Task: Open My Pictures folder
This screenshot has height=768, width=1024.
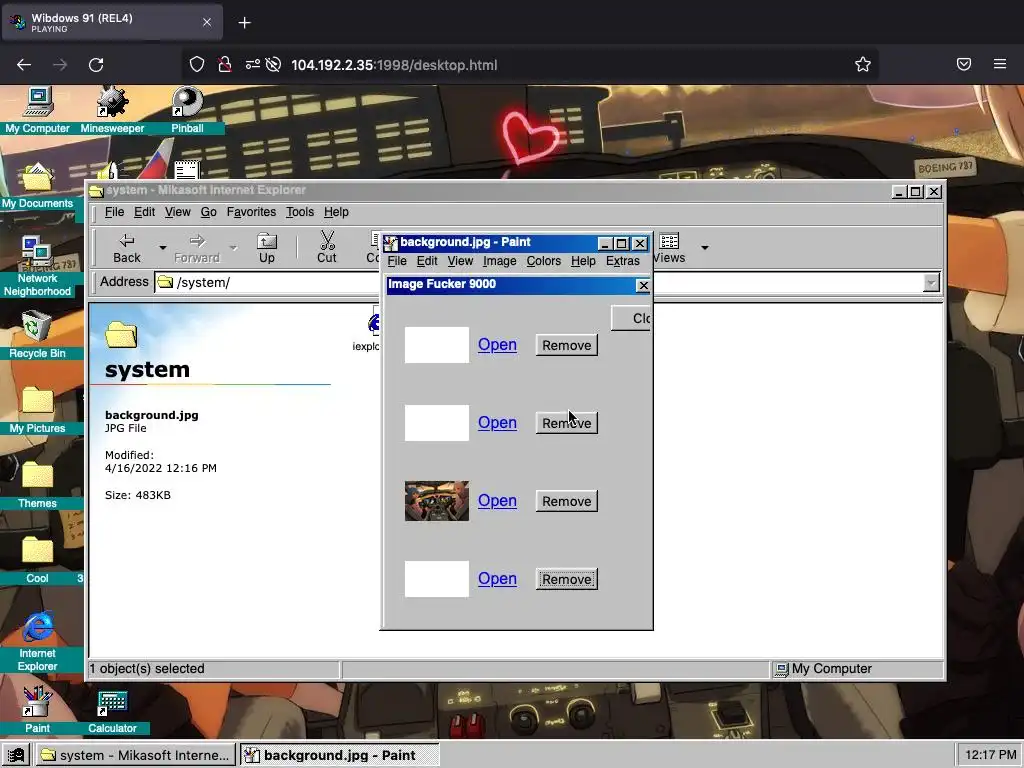Action: pyautogui.click(x=37, y=410)
